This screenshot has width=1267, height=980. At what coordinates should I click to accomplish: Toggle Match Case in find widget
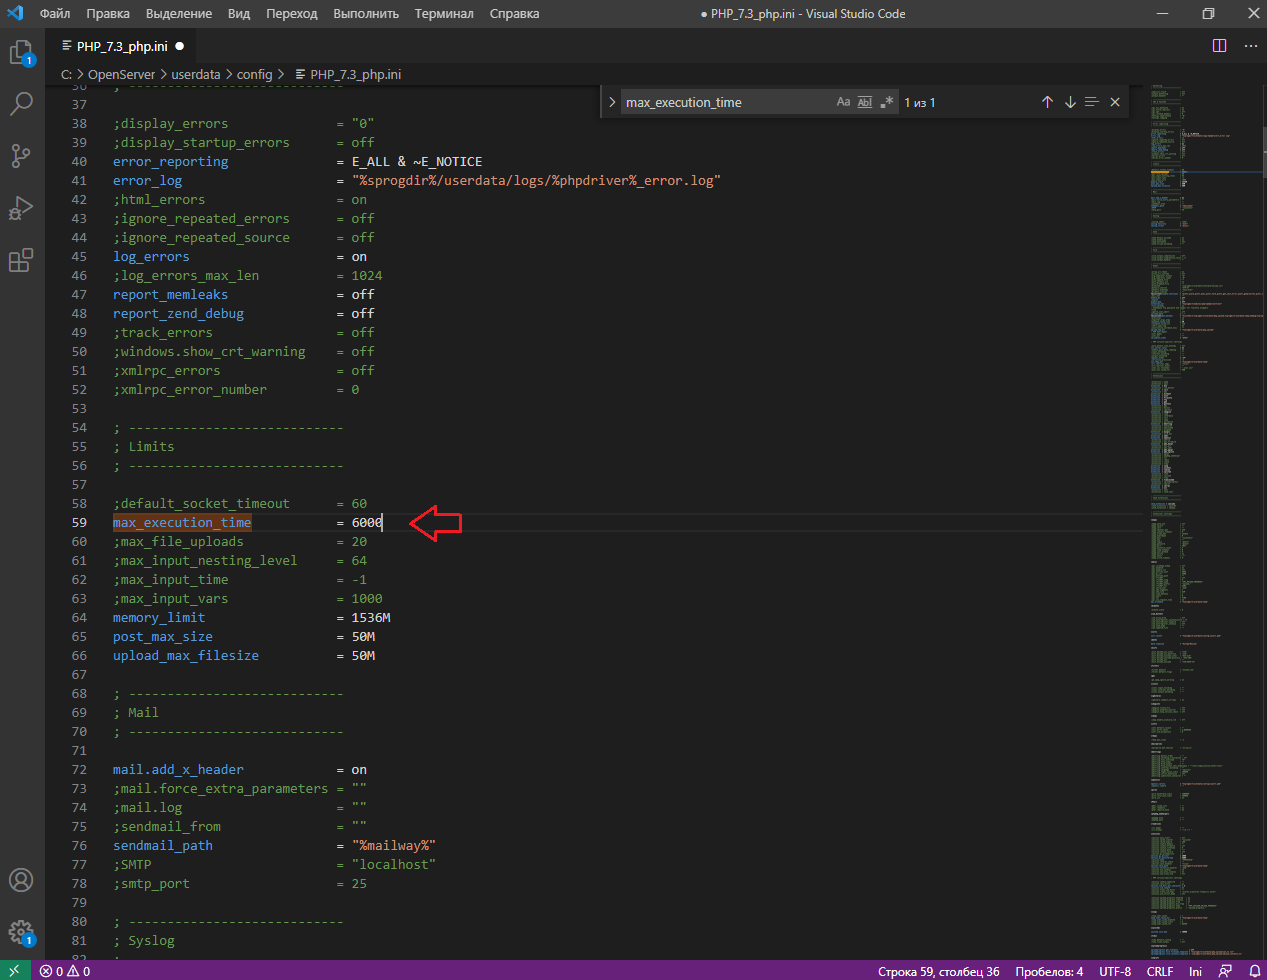click(x=843, y=102)
